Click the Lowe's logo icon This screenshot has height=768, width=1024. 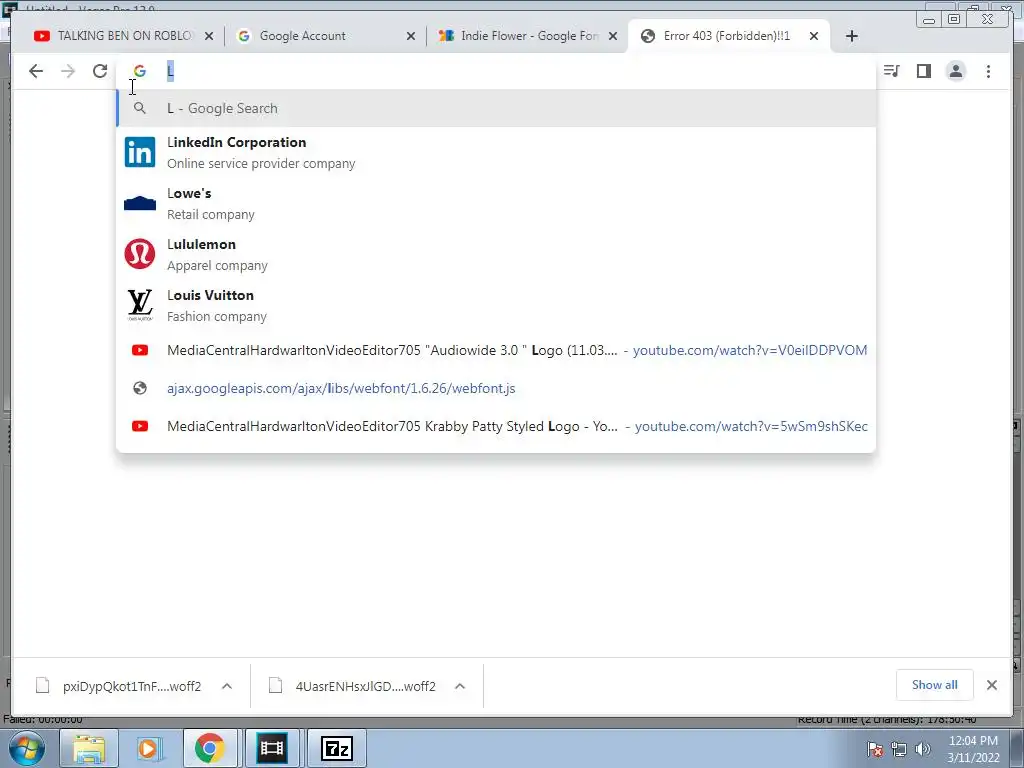pyautogui.click(x=140, y=203)
